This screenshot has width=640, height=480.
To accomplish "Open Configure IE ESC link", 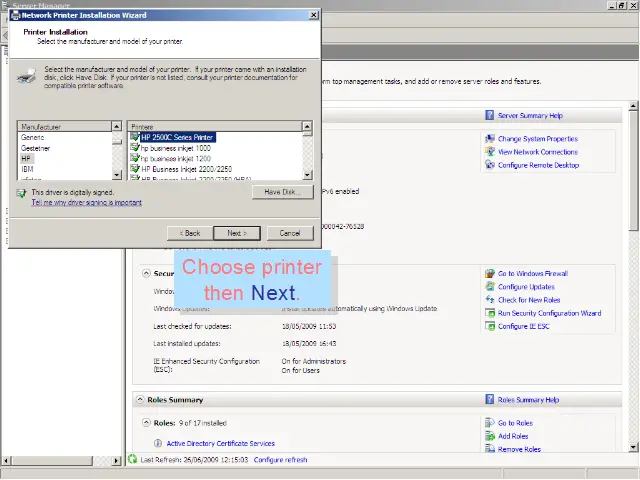I will [524, 326].
